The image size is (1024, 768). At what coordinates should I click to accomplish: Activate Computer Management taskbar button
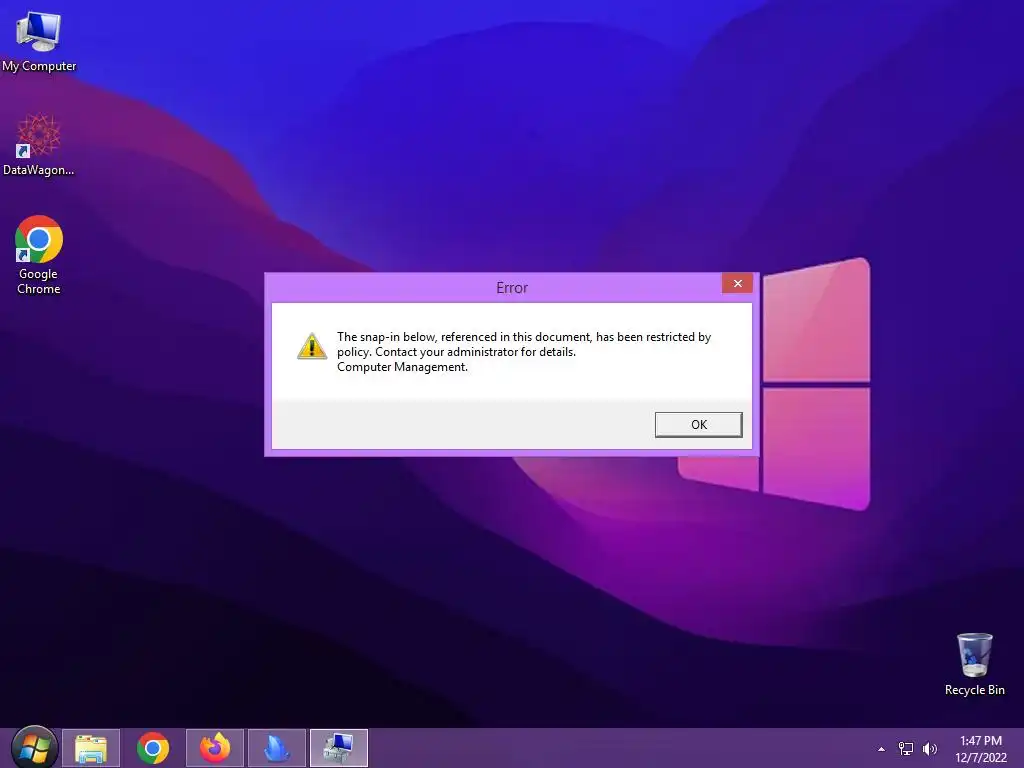[x=339, y=748]
